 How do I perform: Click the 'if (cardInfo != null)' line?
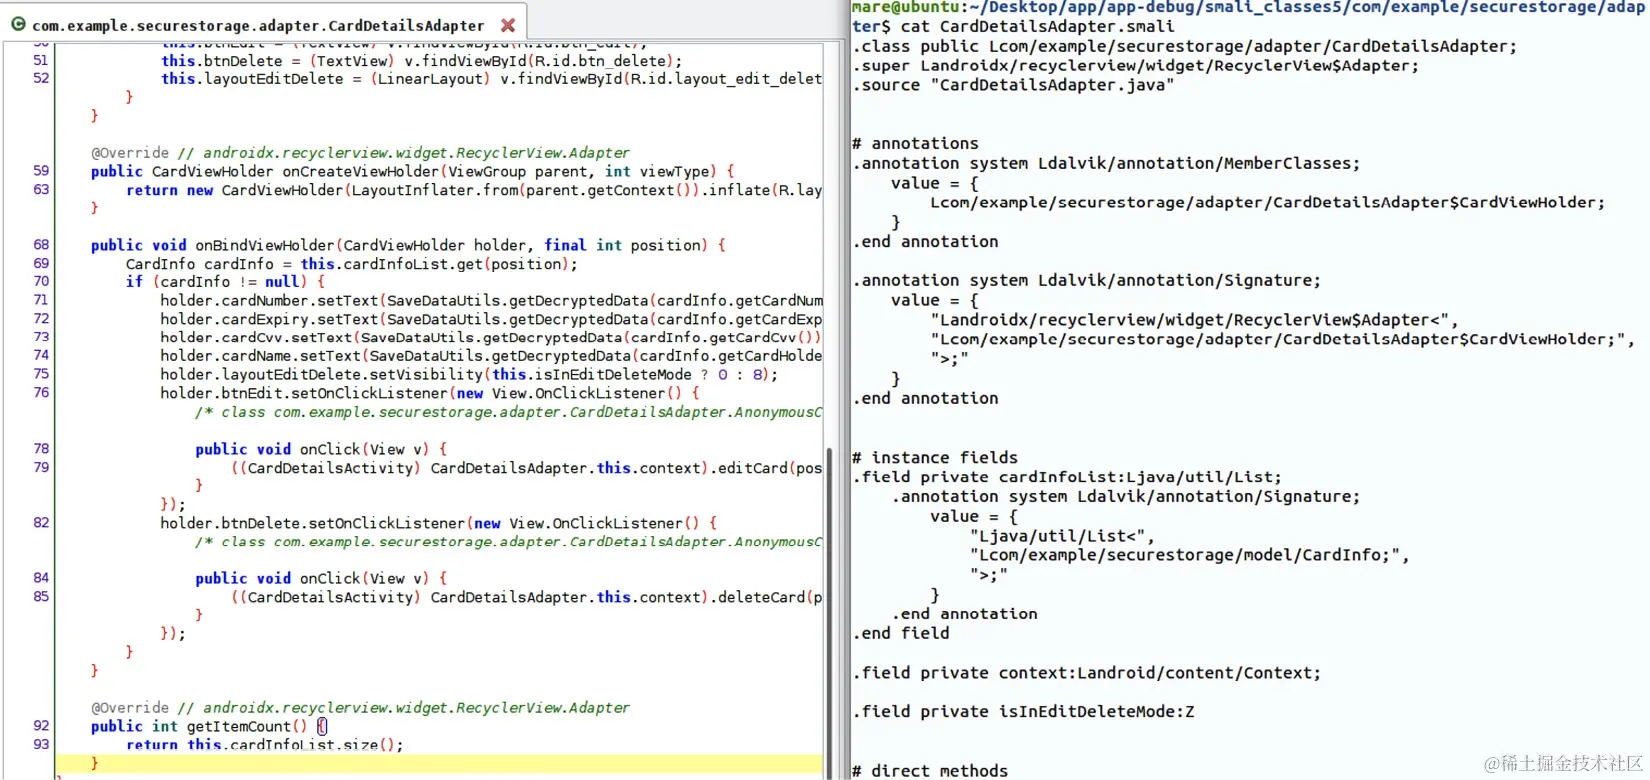[225, 282]
